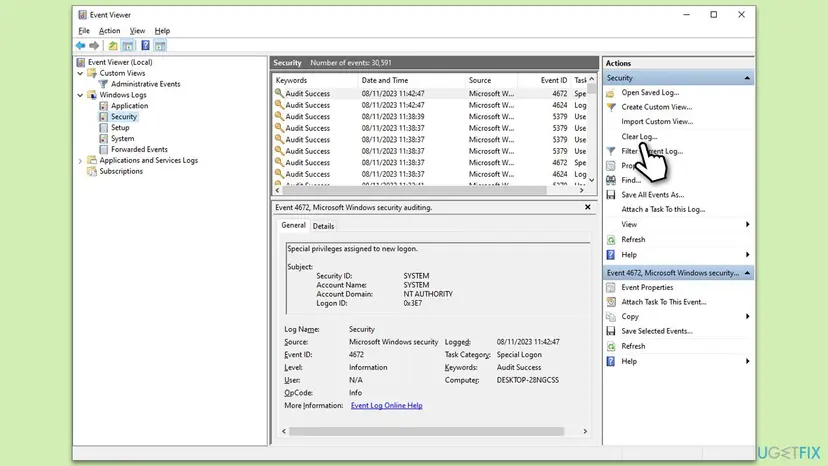
Task: Click the event list scroll down arrow
Action: tap(592, 180)
